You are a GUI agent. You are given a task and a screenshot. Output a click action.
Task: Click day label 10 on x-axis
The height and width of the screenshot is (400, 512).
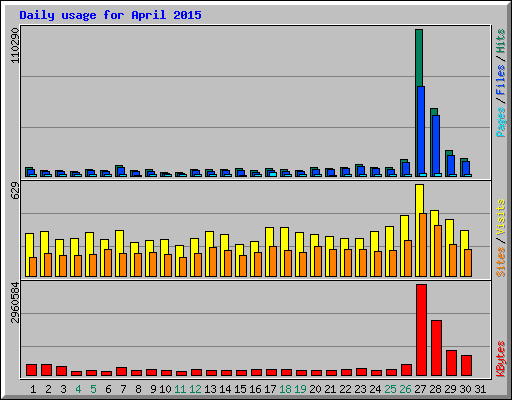165,389
